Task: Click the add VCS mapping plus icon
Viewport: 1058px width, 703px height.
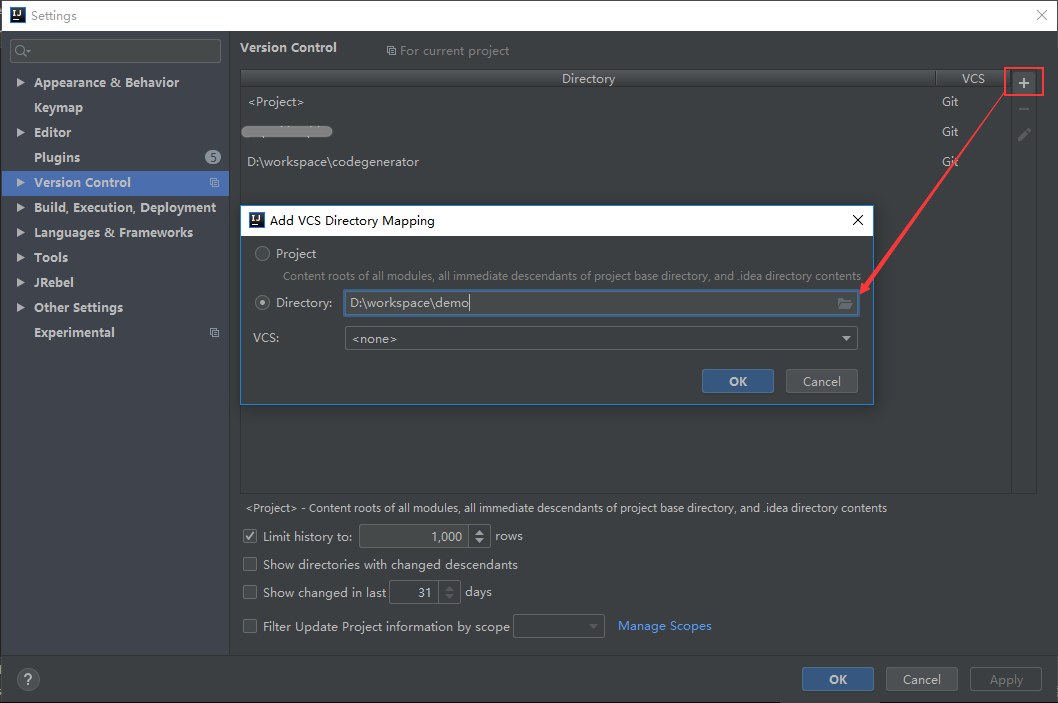Action: [x=1023, y=81]
